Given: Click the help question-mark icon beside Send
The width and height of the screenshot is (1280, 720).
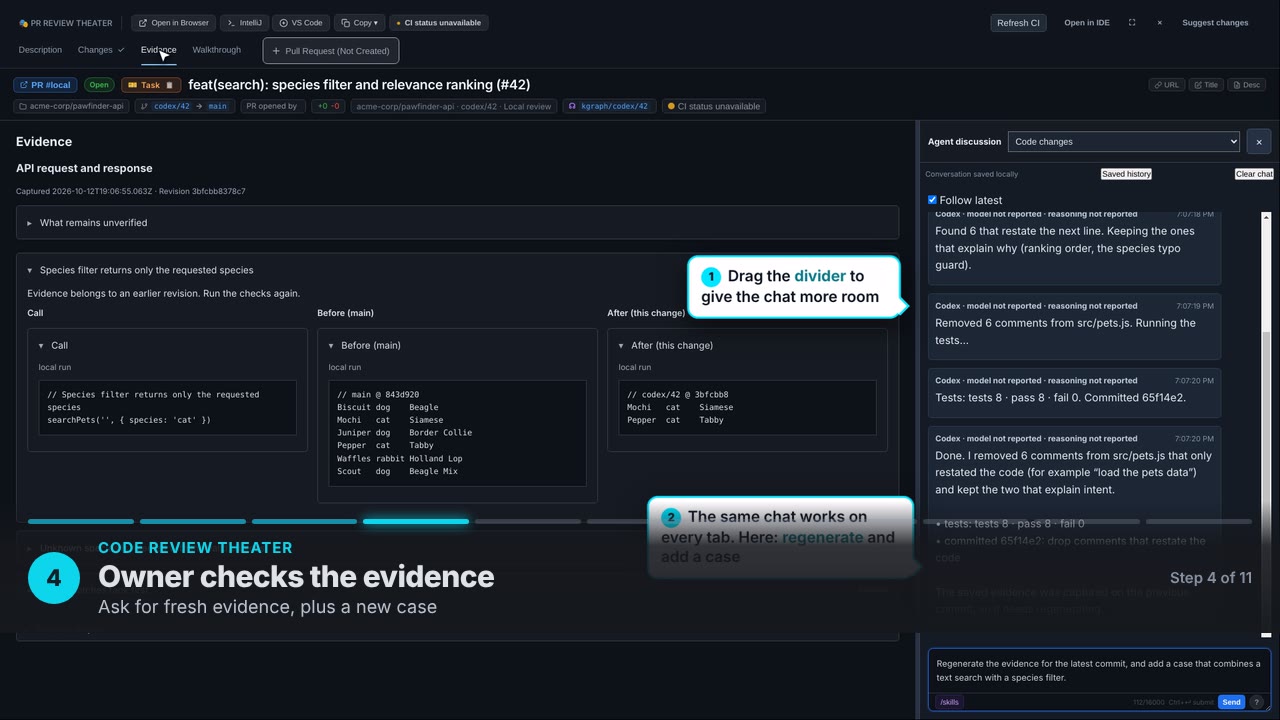Looking at the screenshot, I should [x=1257, y=702].
